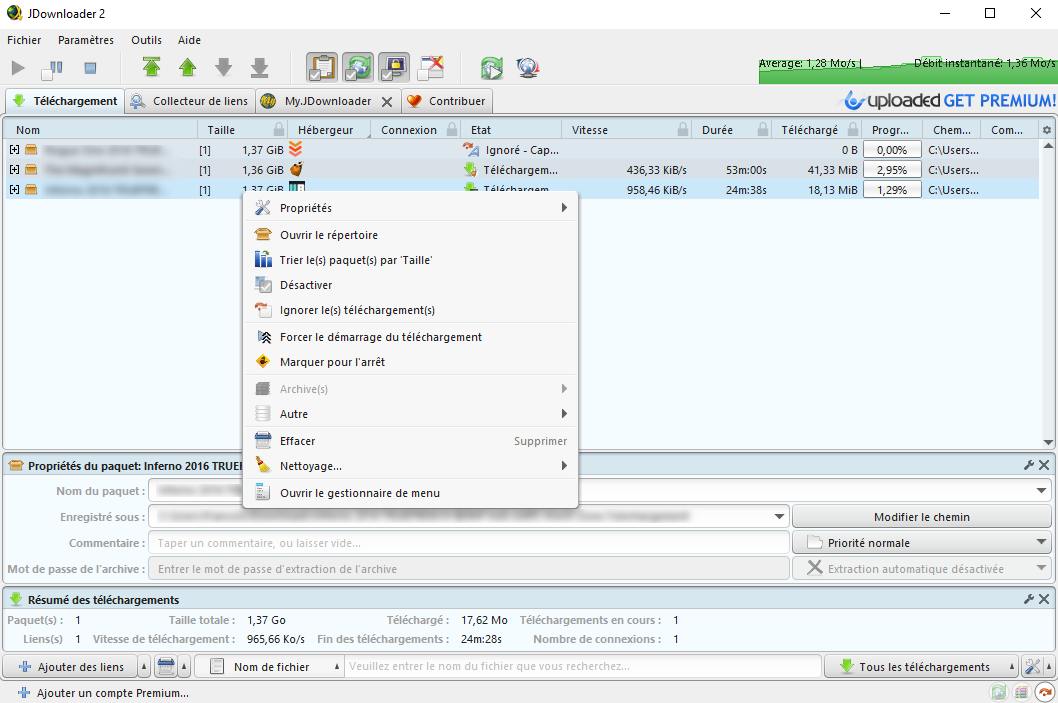Open Propriétés du paquet panel settings wrench
1058x703 pixels.
[x=1029, y=465]
